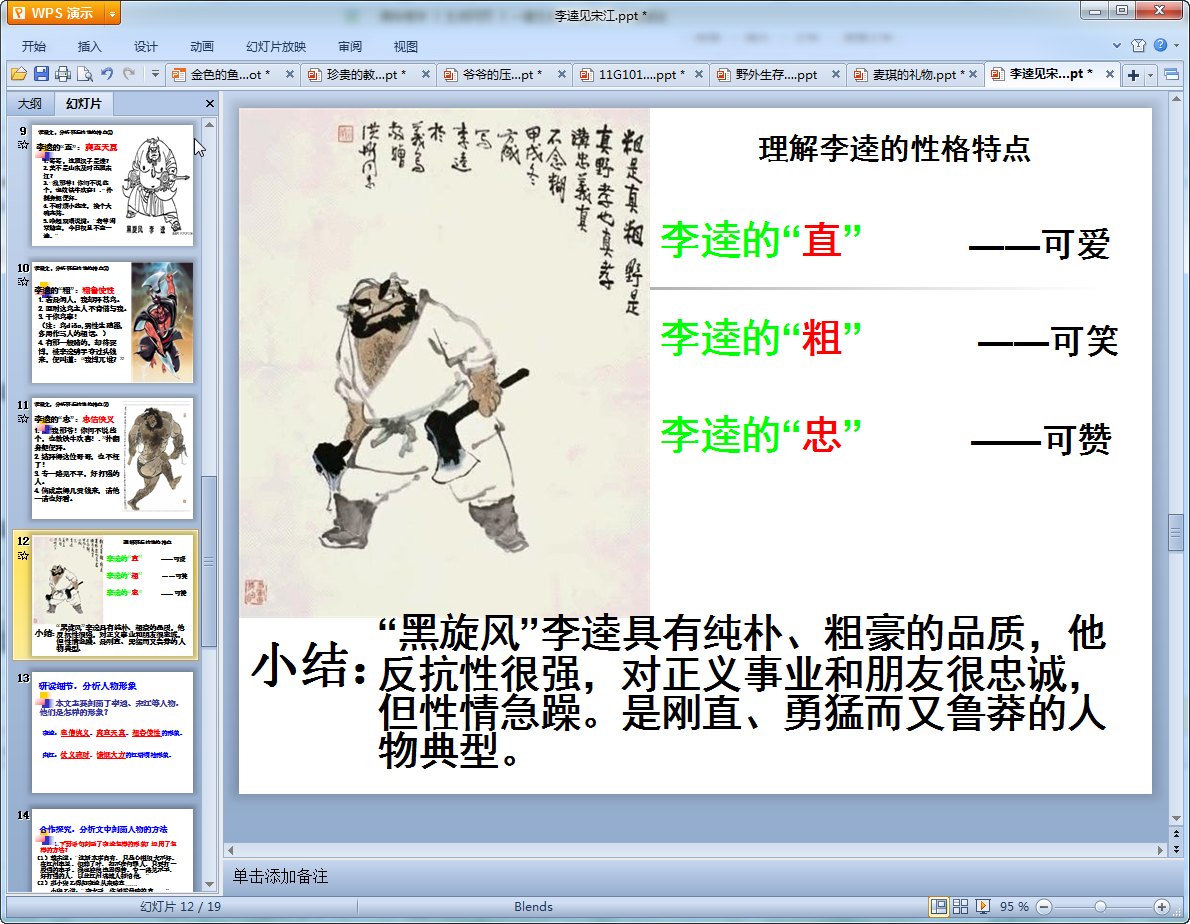Zoom out with the minus button
Screen dimensions: 1190x924
coord(1044,907)
